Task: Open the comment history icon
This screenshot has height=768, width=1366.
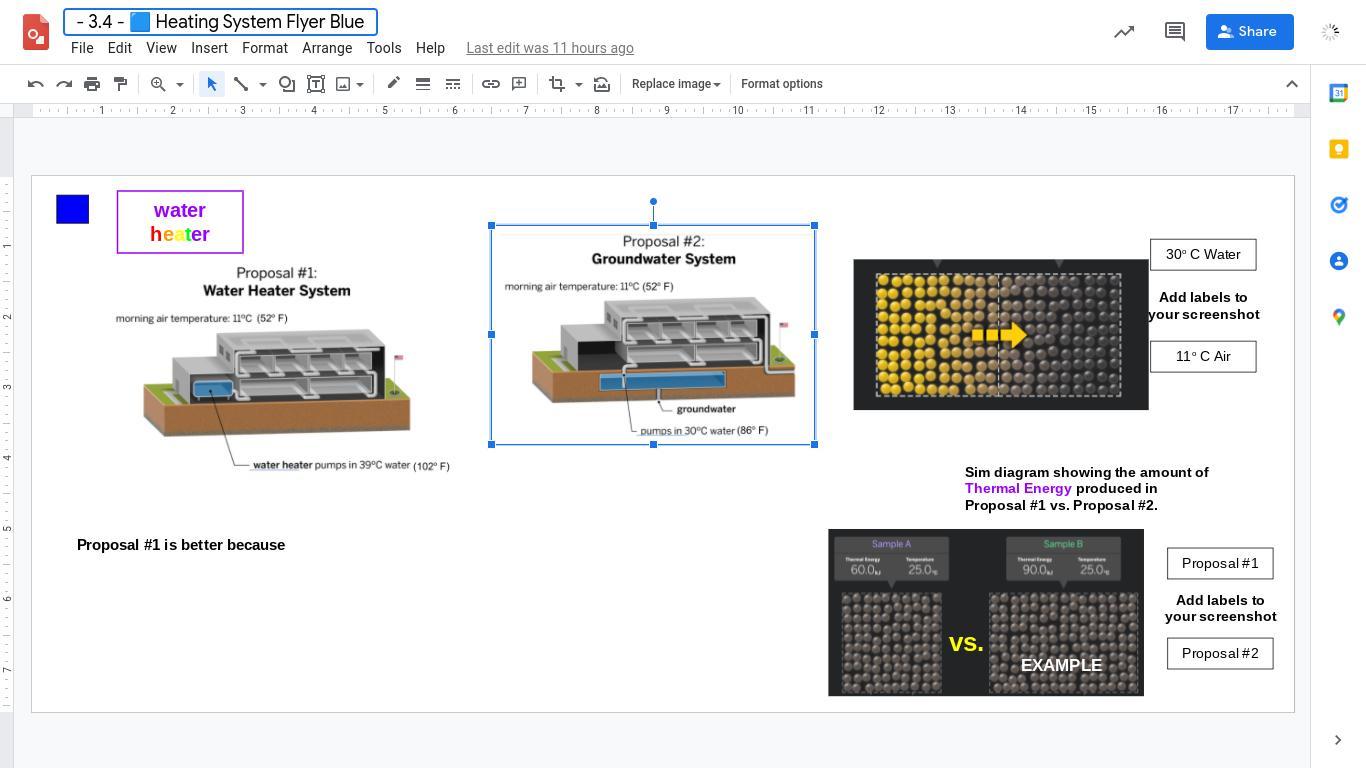Action: [x=1175, y=32]
